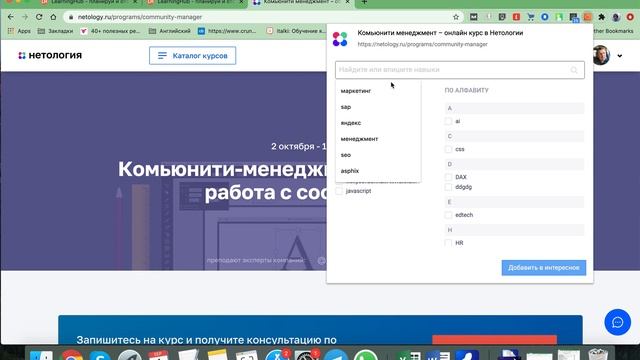Open Skype from the dock
The height and width of the screenshot is (360, 640).
click(100, 356)
